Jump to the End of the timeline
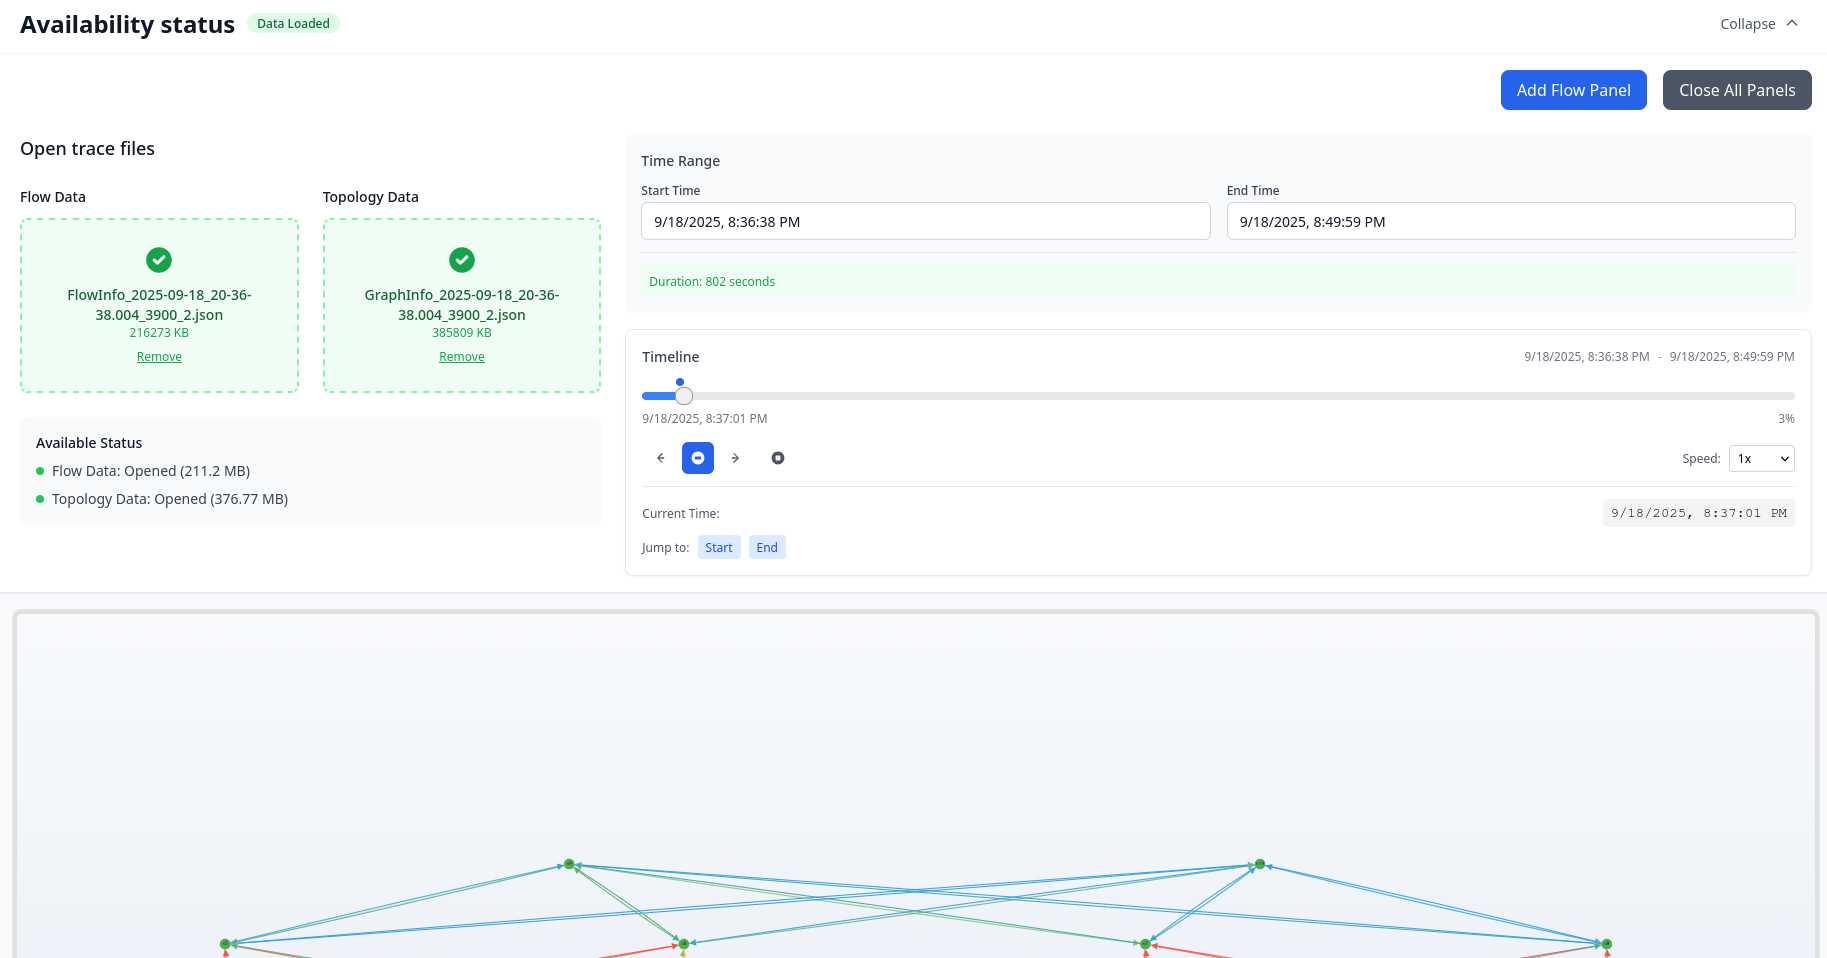Viewport: 1827px width, 958px height. pyautogui.click(x=767, y=547)
